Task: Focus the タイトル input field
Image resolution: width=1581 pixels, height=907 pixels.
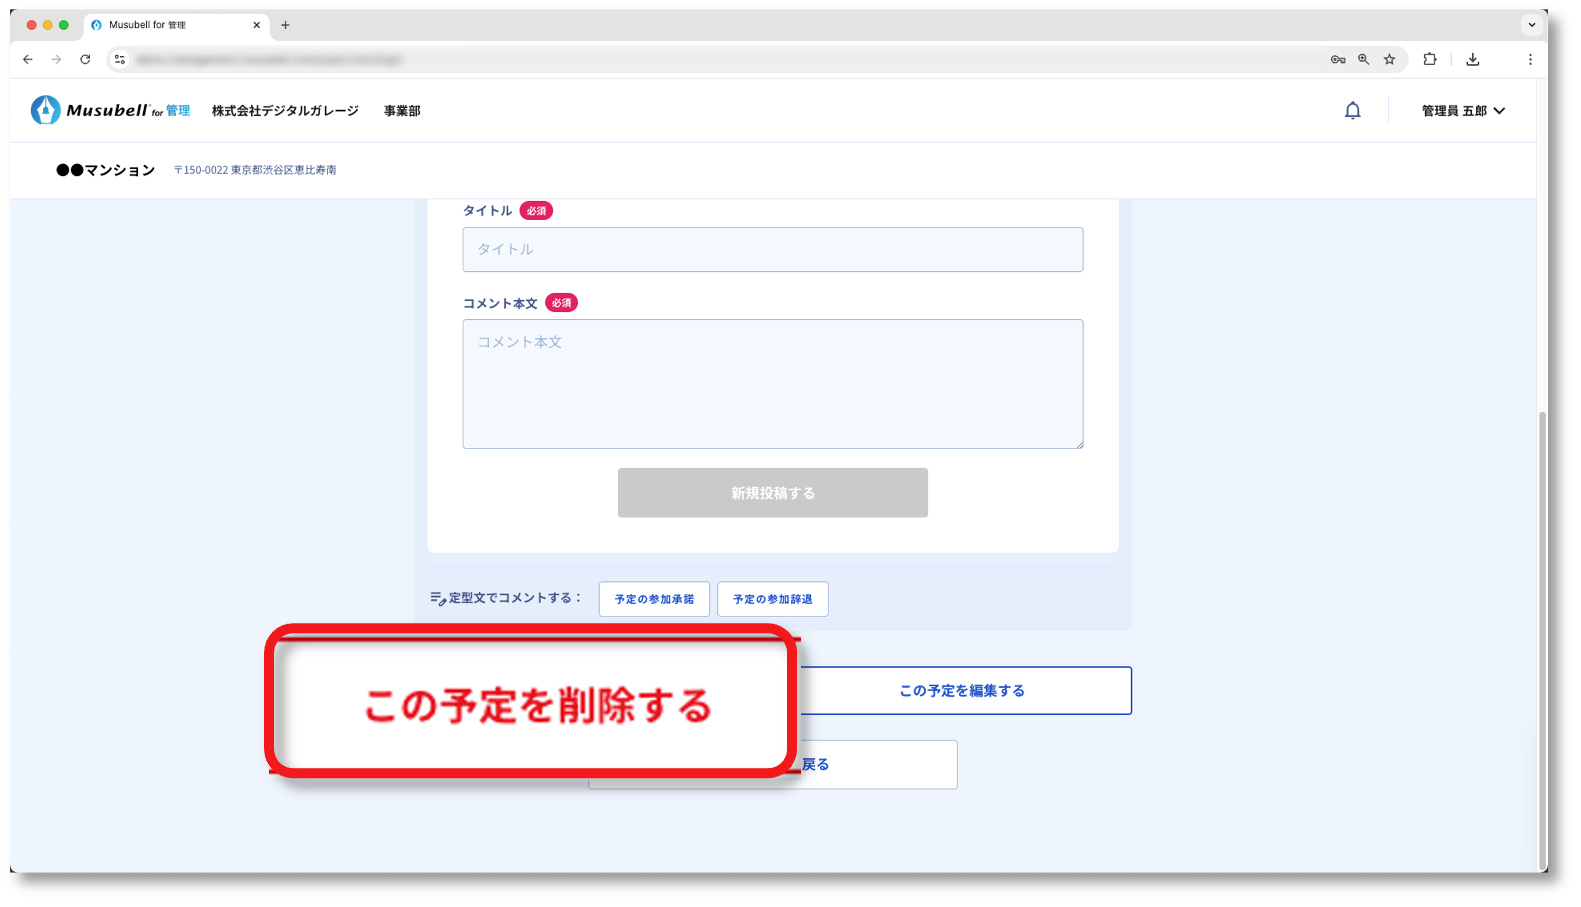Action: click(772, 250)
